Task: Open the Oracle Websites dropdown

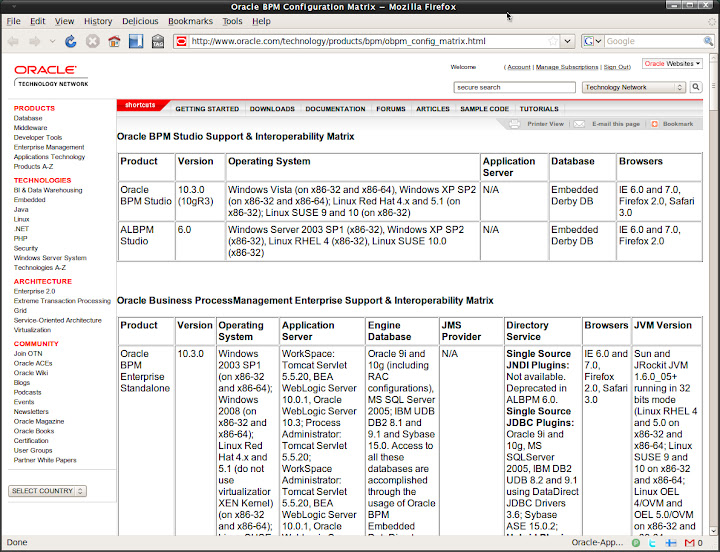Action: (x=672, y=63)
